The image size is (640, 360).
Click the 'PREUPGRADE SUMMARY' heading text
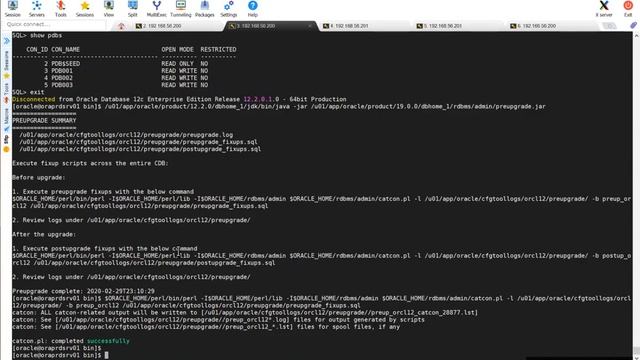[x=44, y=120]
